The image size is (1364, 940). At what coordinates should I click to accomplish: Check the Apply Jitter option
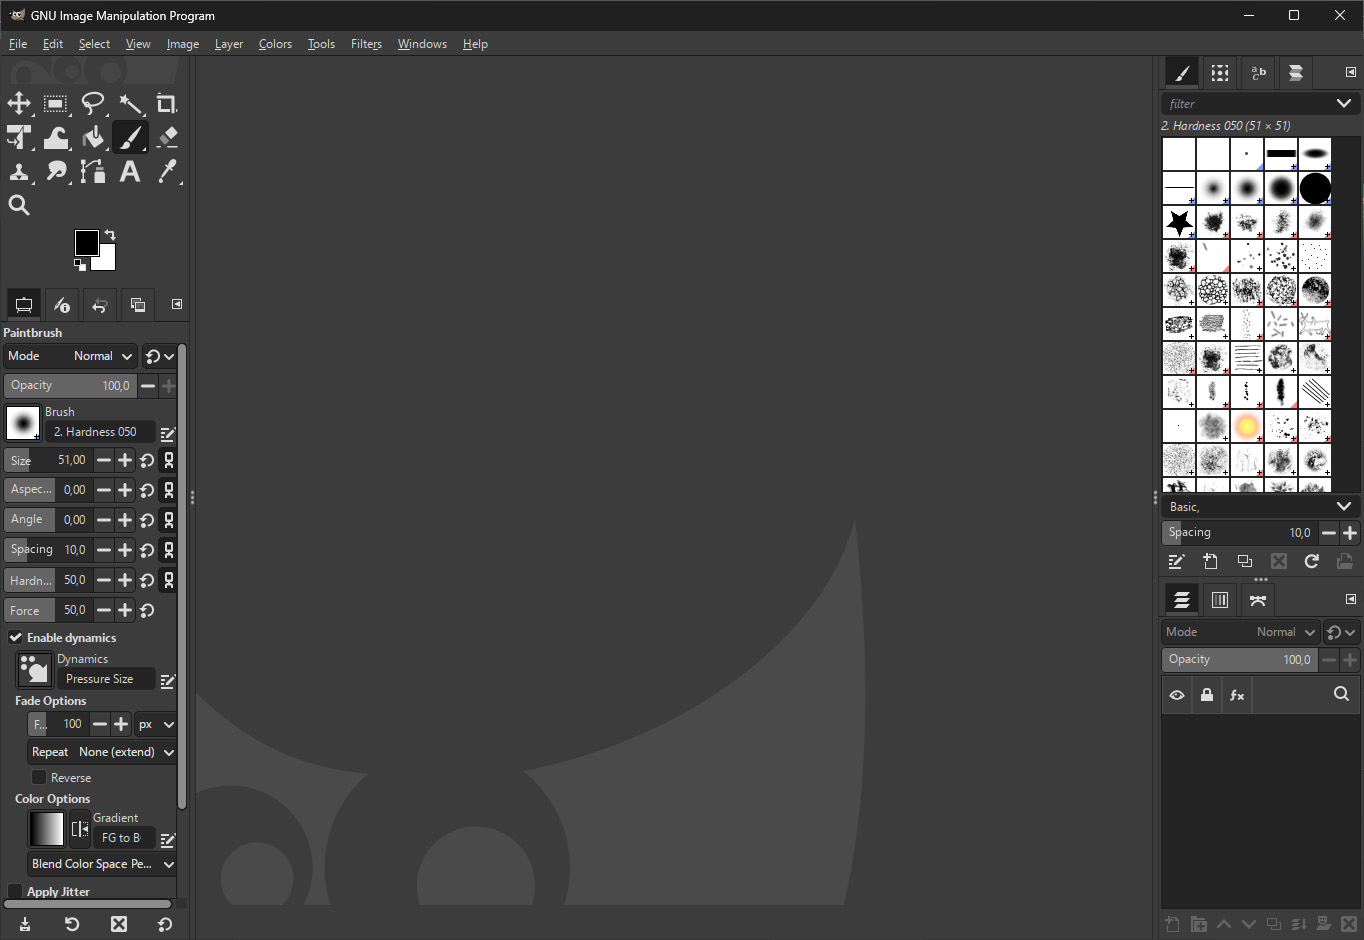click(16, 891)
